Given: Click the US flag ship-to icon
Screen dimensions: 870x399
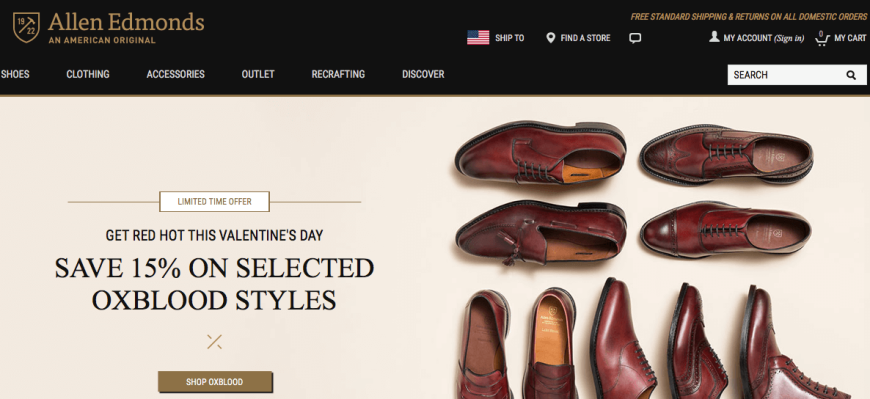Looking at the screenshot, I should coord(478,38).
